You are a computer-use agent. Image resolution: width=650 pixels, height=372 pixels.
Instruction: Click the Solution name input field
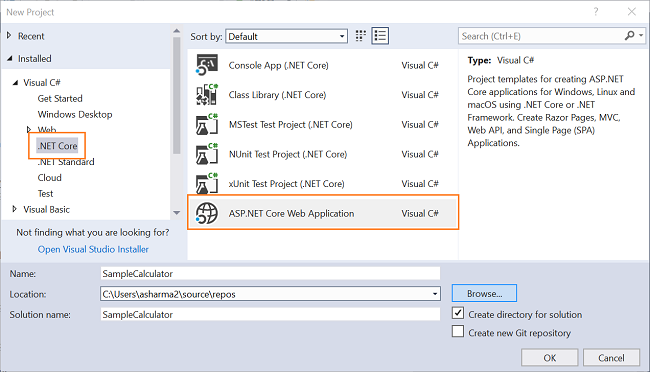coord(270,314)
